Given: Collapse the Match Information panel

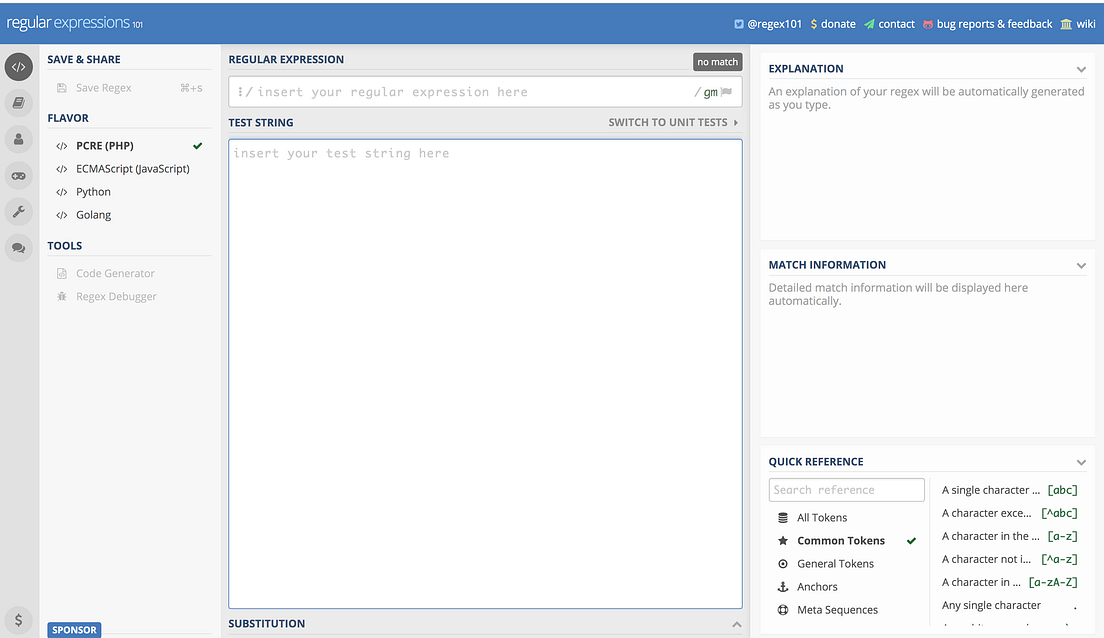Looking at the screenshot, I should (x=1082, y=265).
